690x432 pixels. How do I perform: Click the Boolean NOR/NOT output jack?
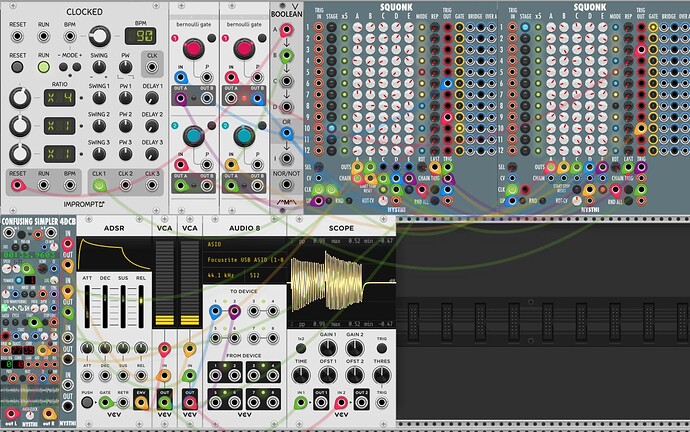(x=286, y=185)
